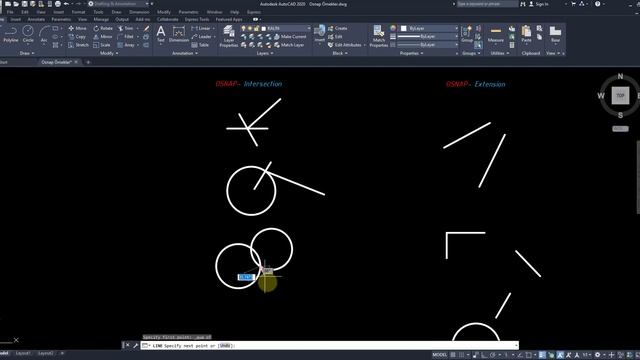Click the Save icon in quick access toolbar
Screen dimensions: 640x360
pyautogui.click(x=24, y=4)
